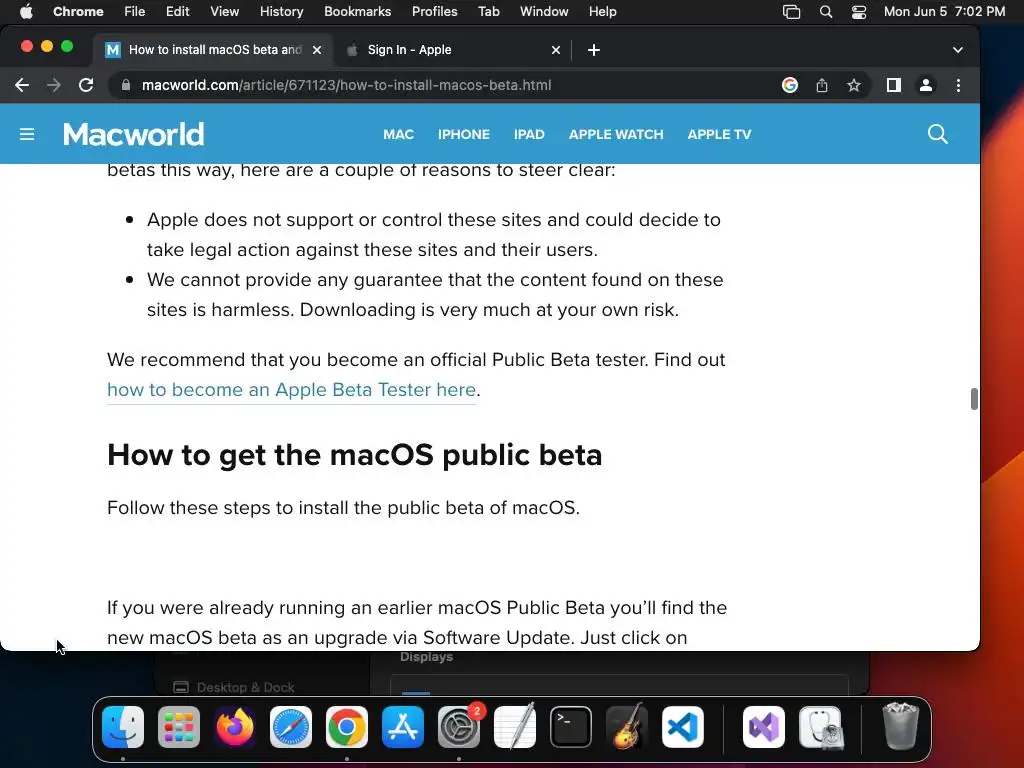Open the File menu

tap(135, 12)
